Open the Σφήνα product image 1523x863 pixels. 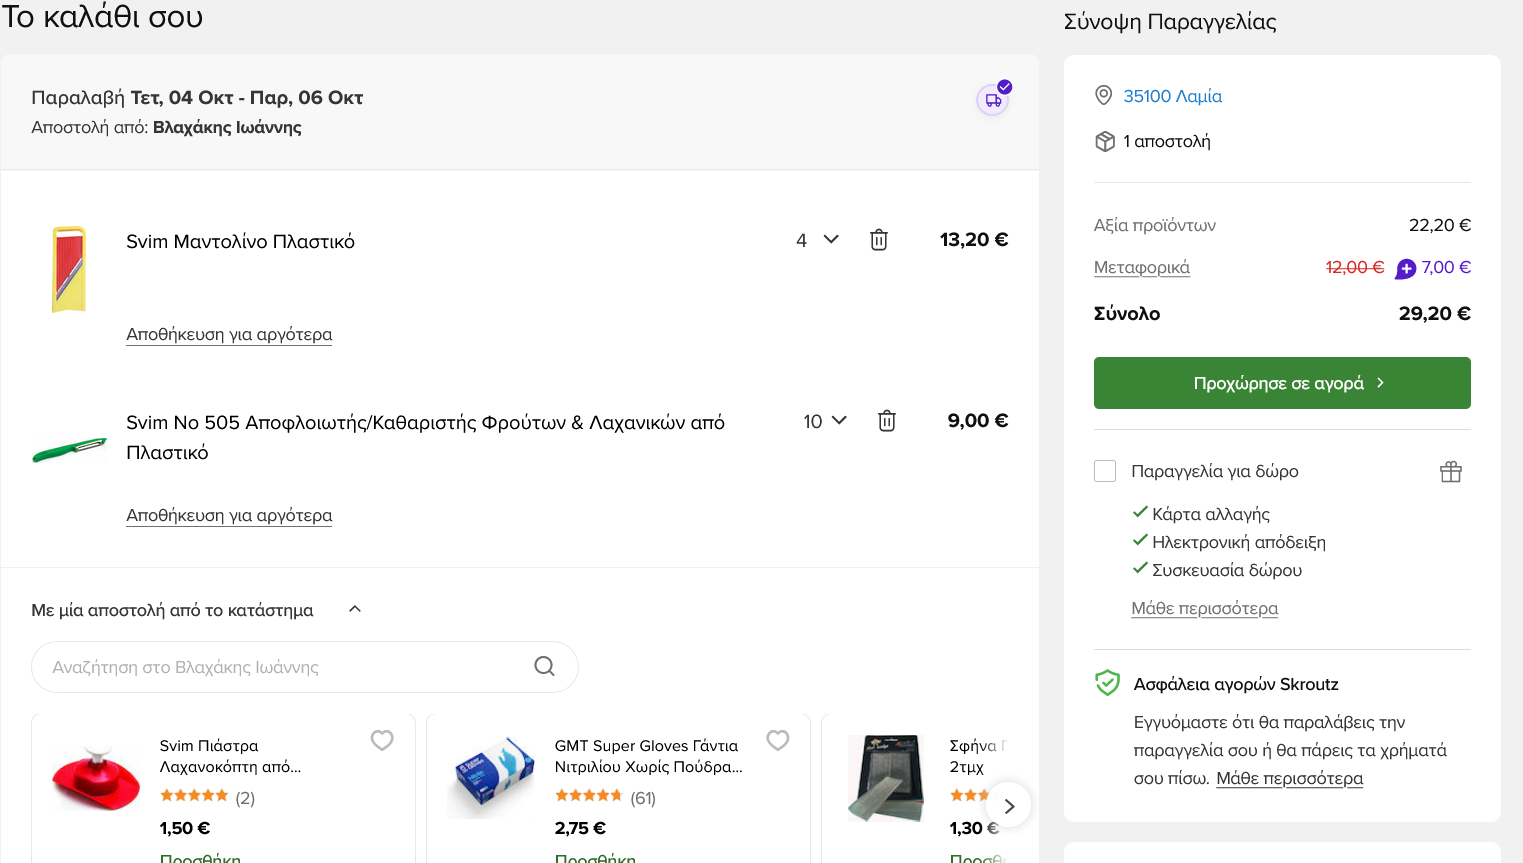pyautogui.click(x=886, y=778)
